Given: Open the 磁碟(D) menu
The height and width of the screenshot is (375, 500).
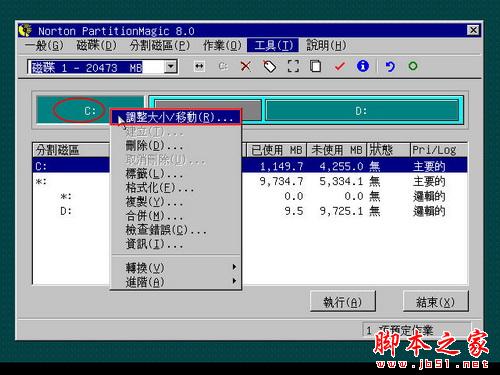Looking at the screenshot, I should [x=97, y=45].
